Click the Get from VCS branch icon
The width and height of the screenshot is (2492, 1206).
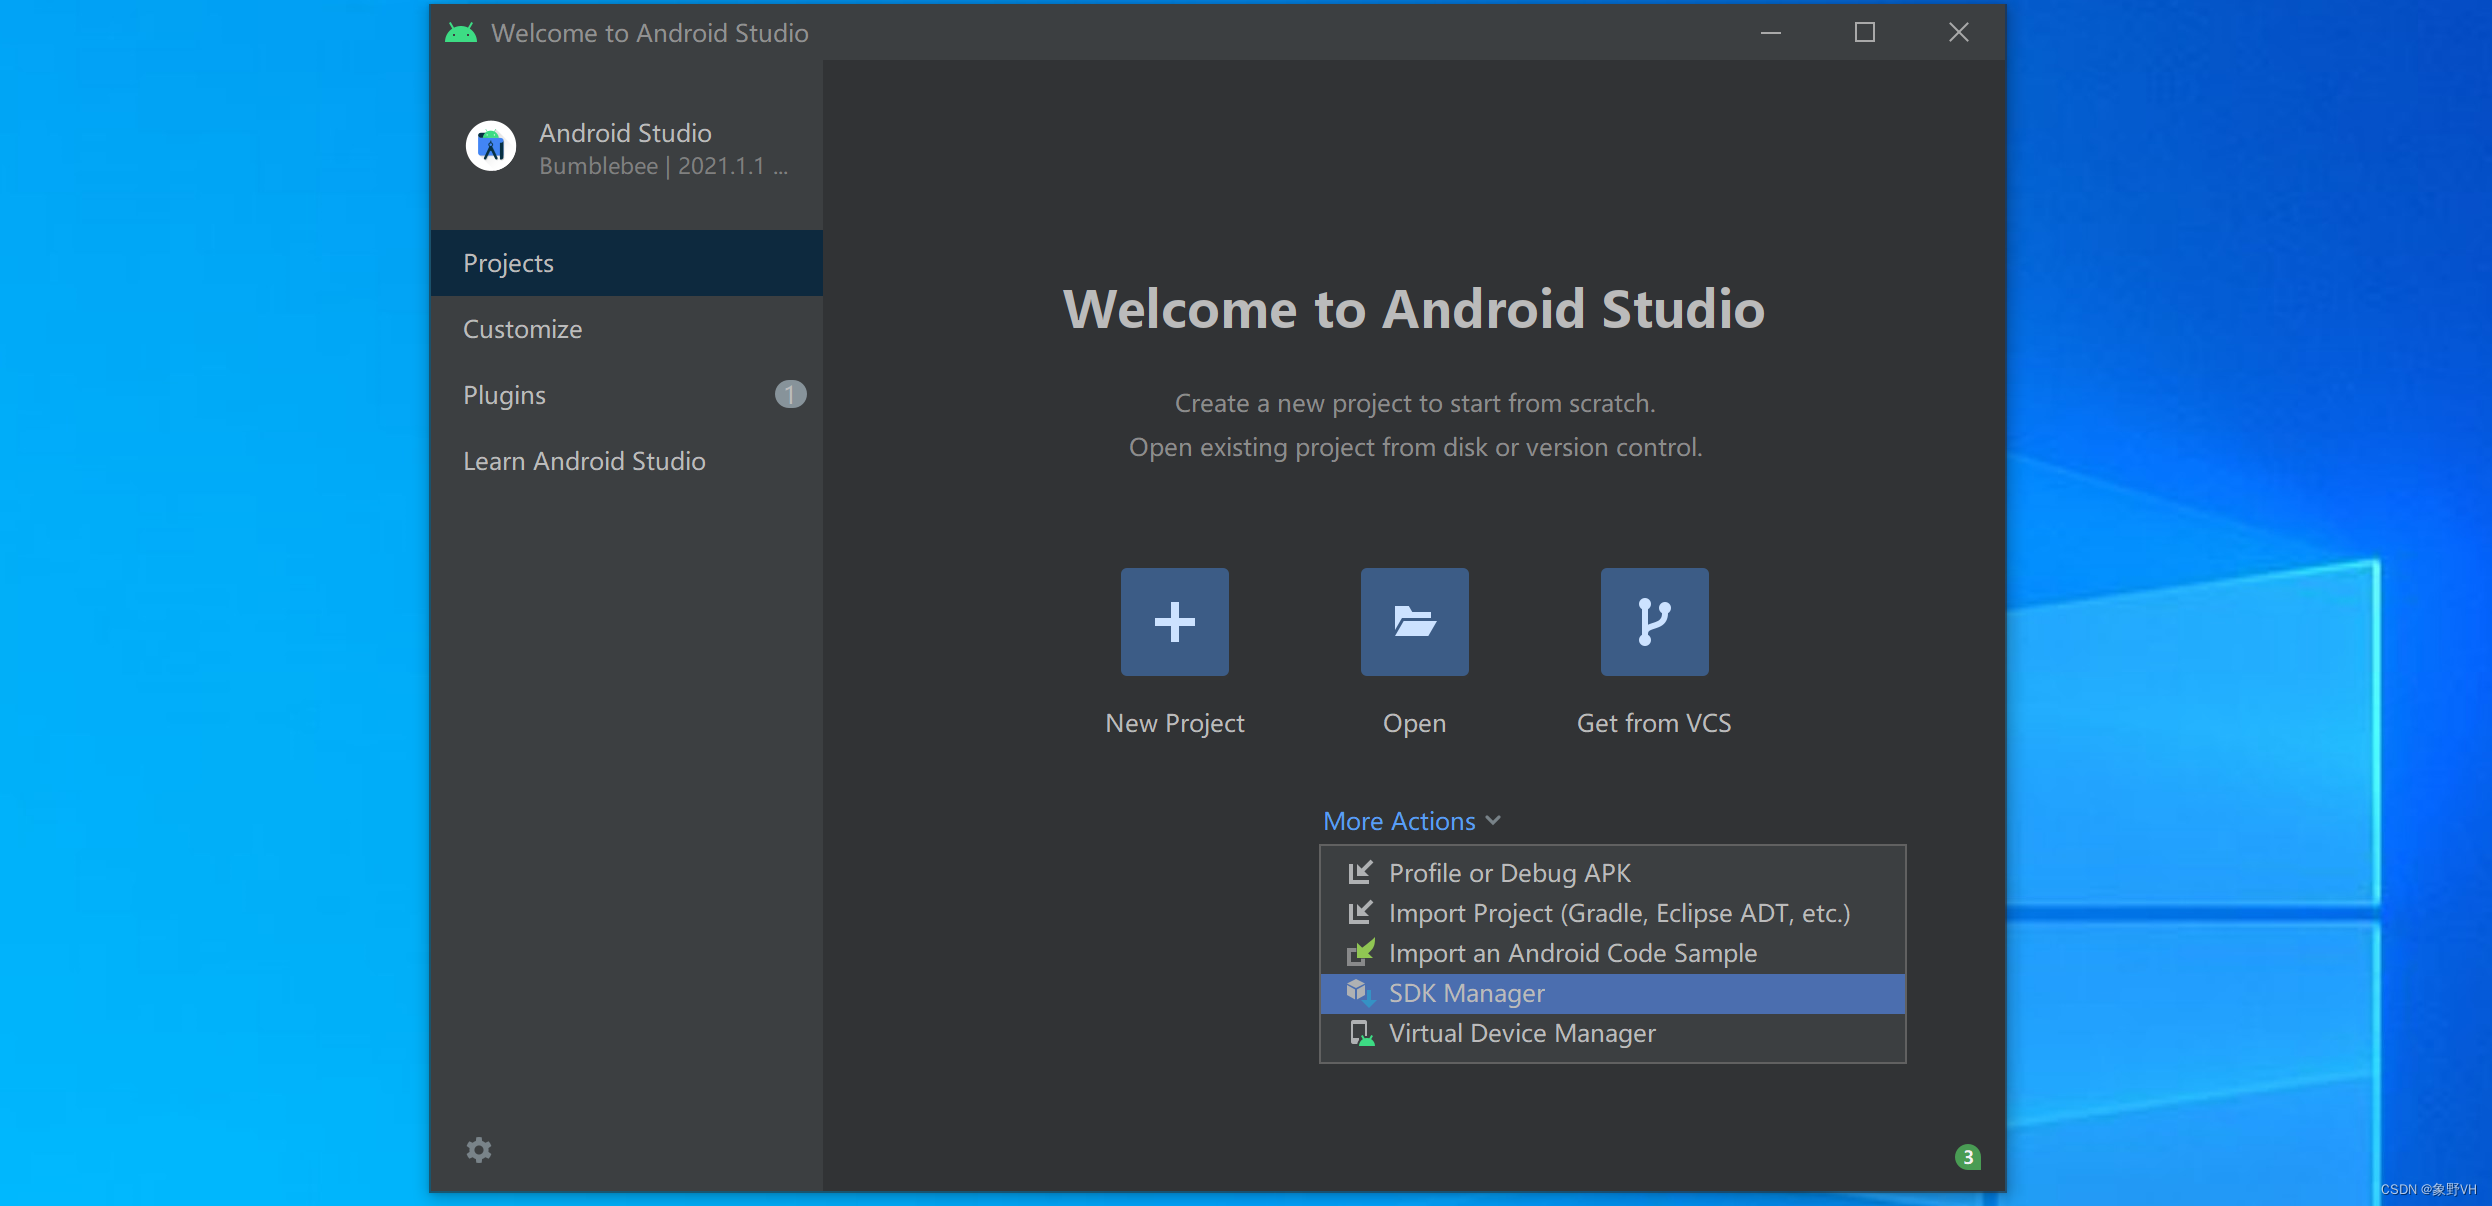tap(1654, 621)
